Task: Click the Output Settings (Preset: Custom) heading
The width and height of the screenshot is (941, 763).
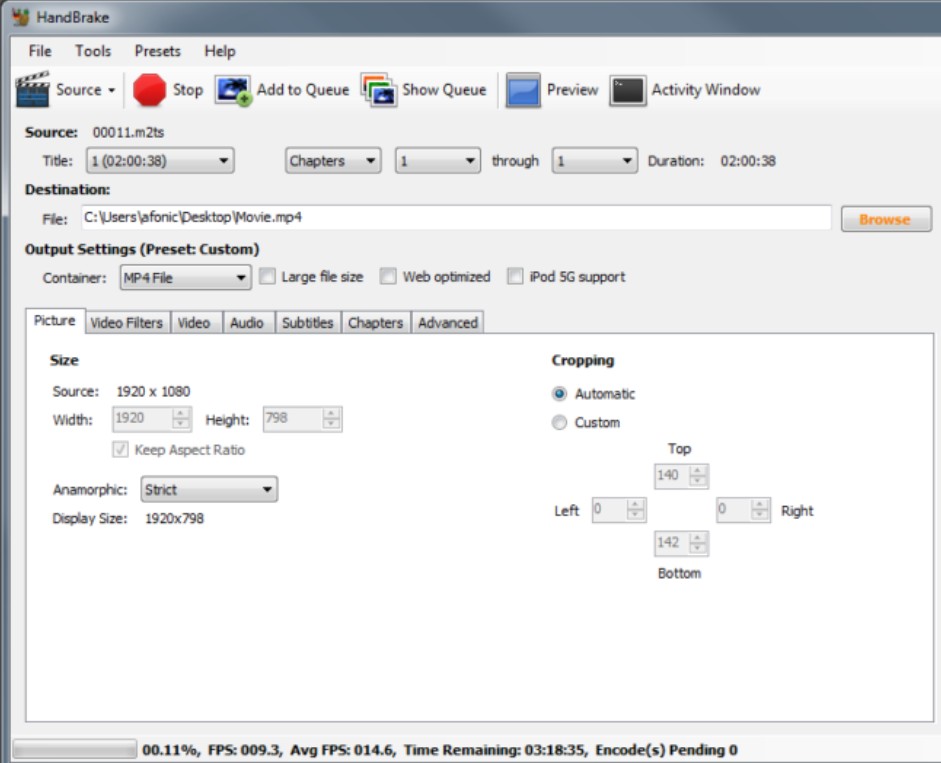Action: (142, 249)
